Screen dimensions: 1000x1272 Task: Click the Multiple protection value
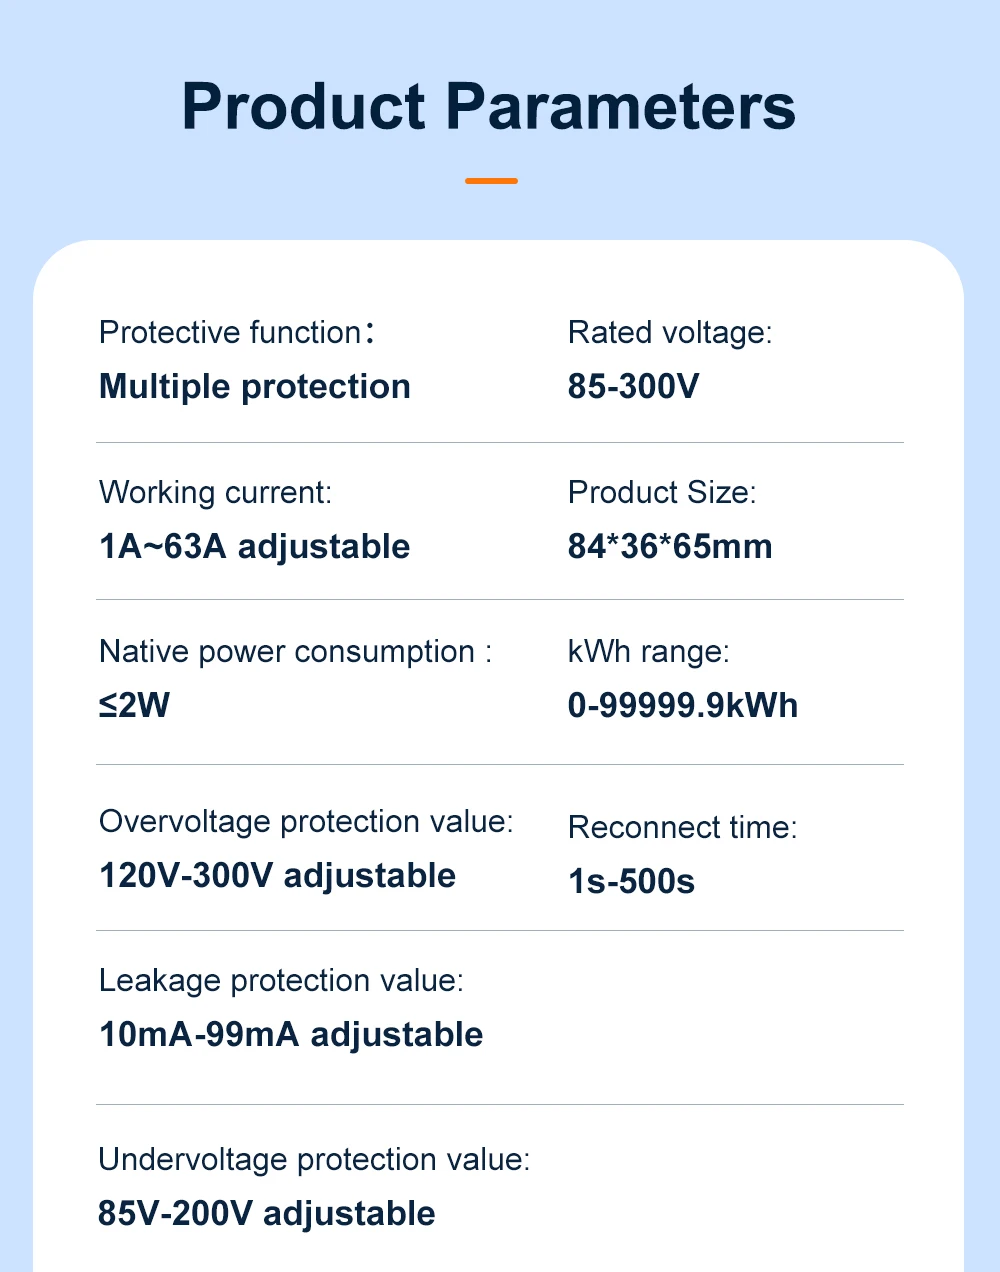255,387
